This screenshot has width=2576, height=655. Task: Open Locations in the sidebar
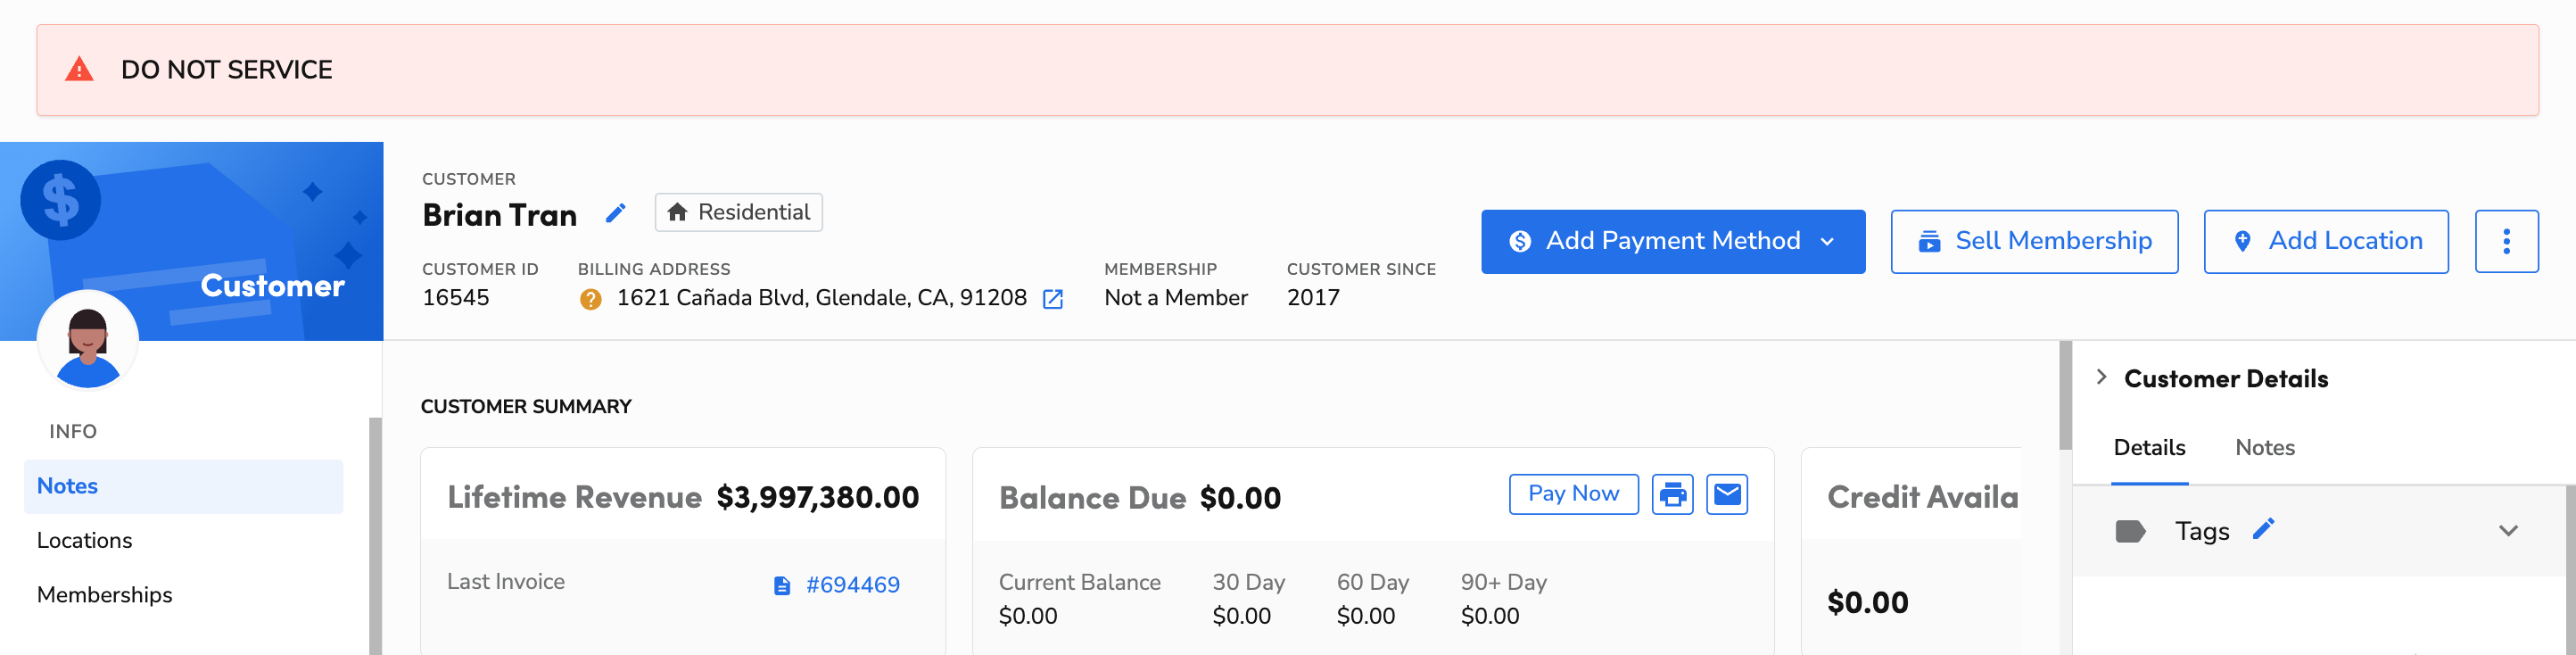click(85, 540)
